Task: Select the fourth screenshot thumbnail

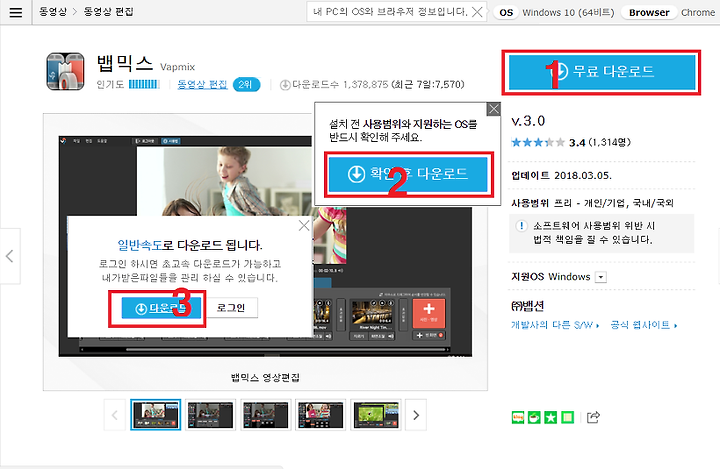Action: pyautogui.click(x=321, y=415)
